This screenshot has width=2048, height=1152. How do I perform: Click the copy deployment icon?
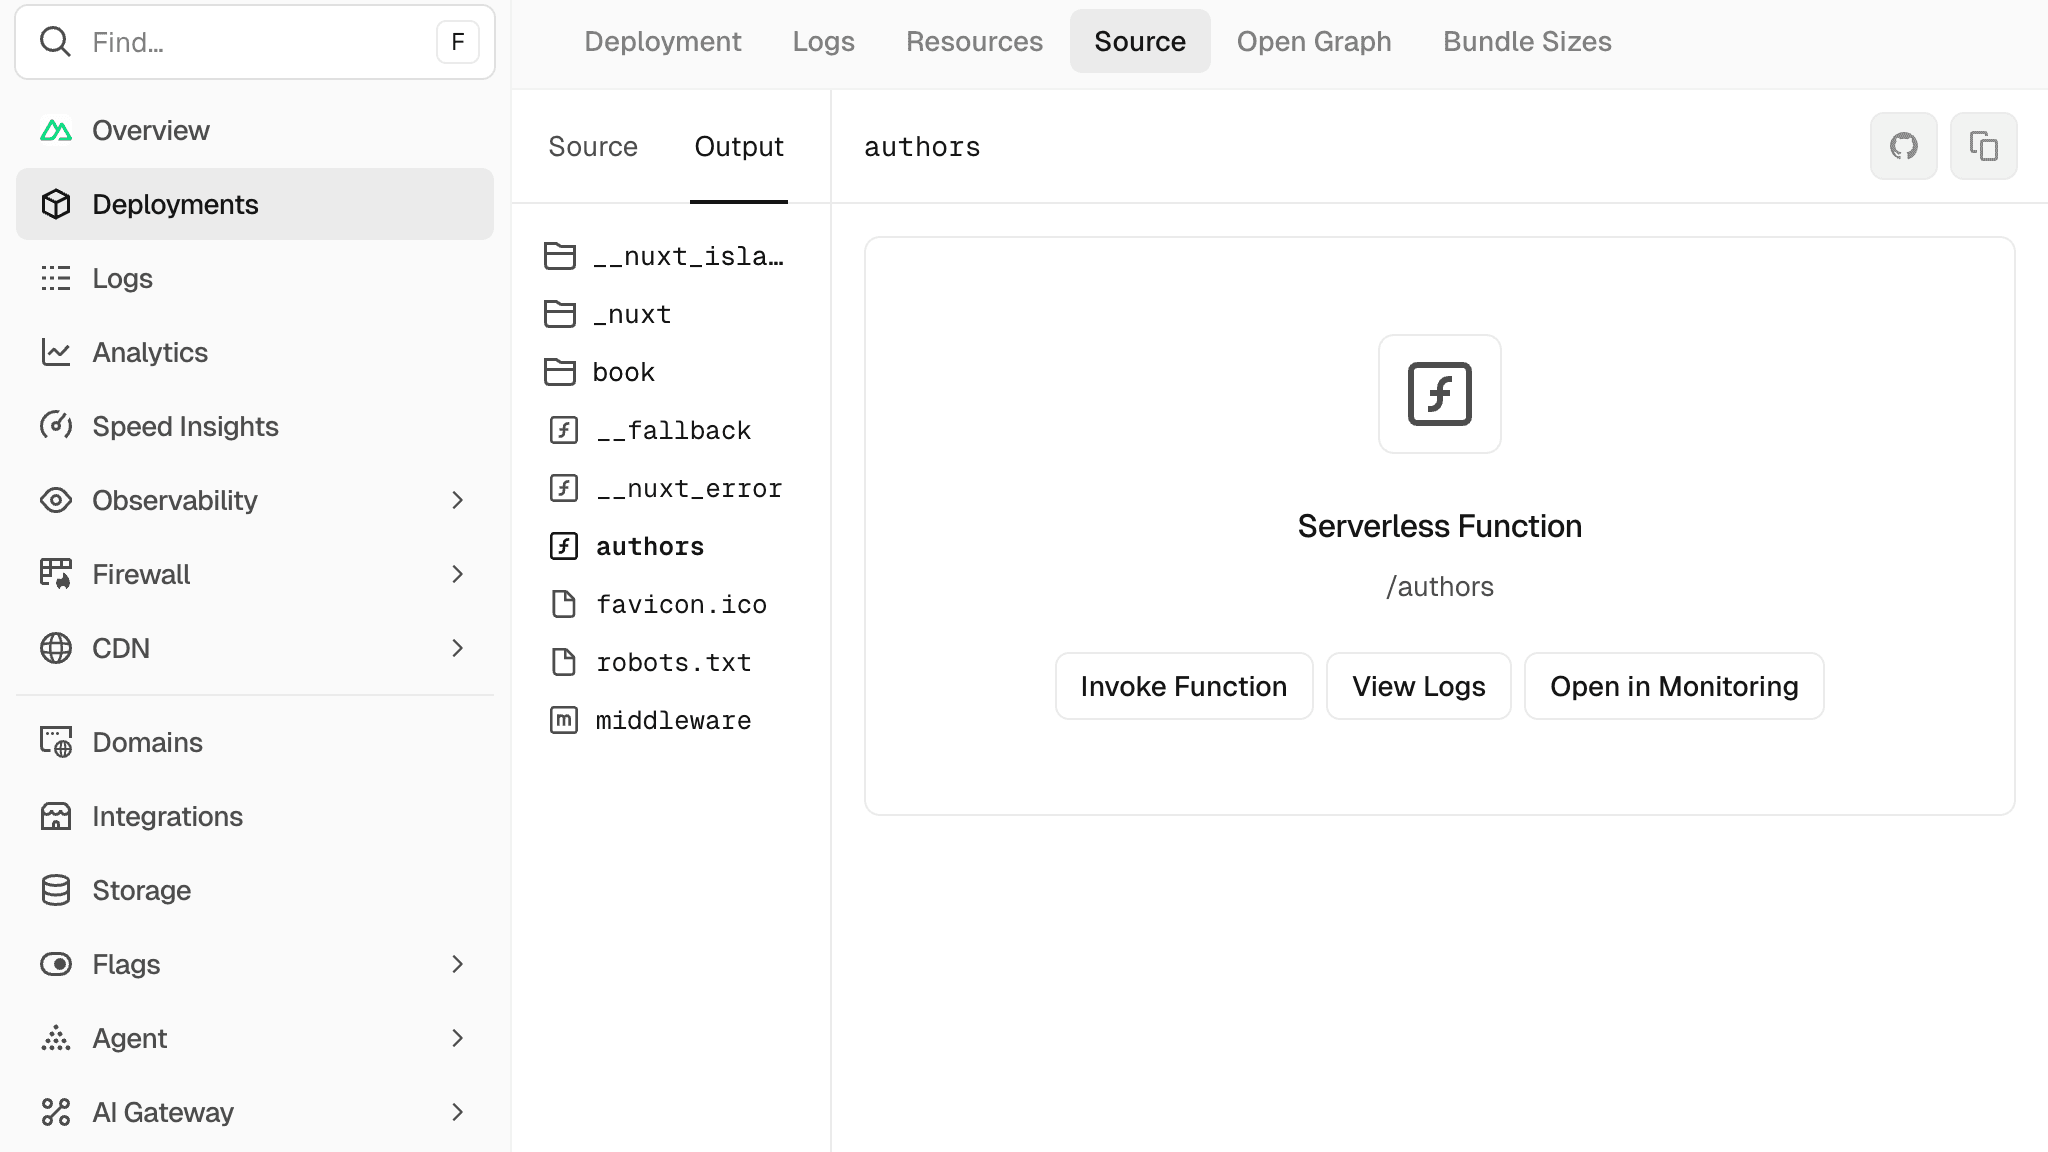pyautogui.click(x=1983, y=146)
